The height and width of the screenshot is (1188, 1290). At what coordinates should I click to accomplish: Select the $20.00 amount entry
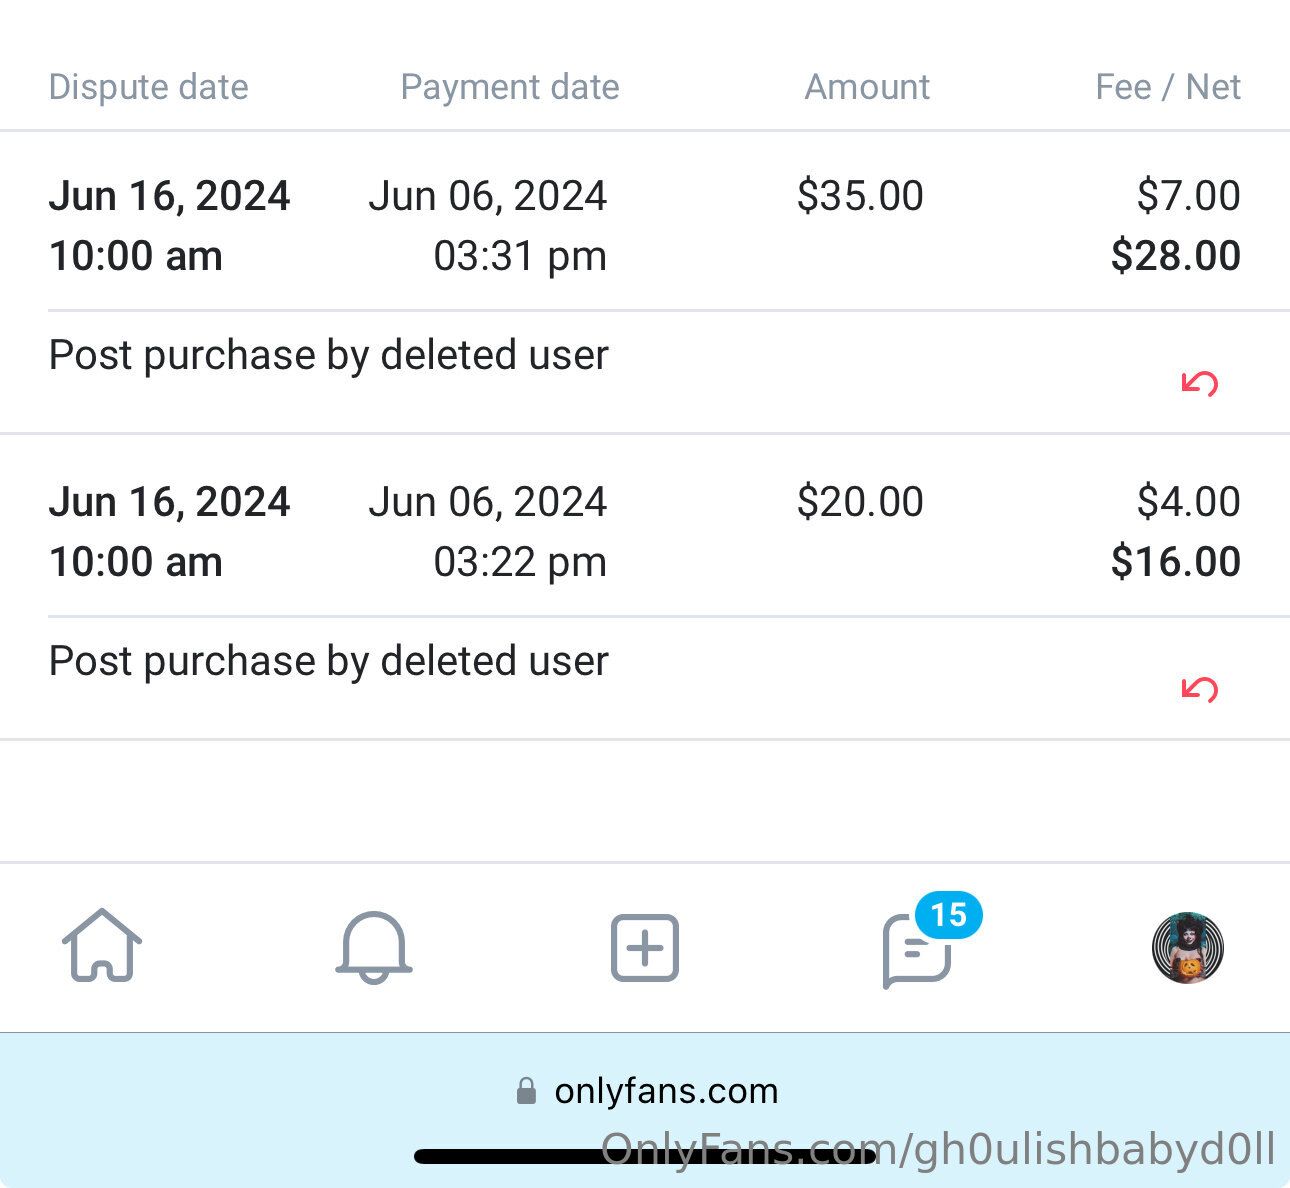click(860, 502)
